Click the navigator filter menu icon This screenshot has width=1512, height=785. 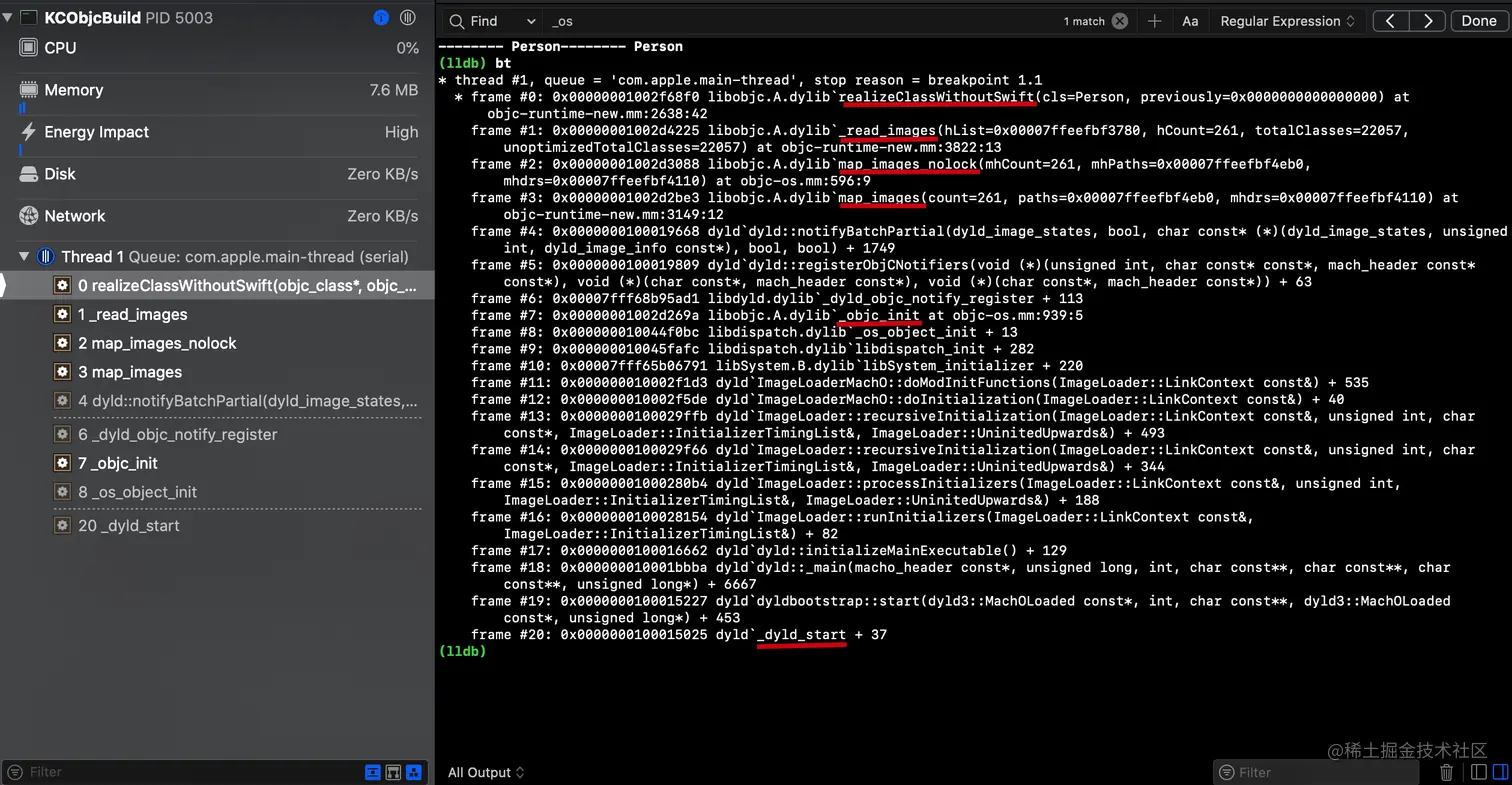point(13,772)
